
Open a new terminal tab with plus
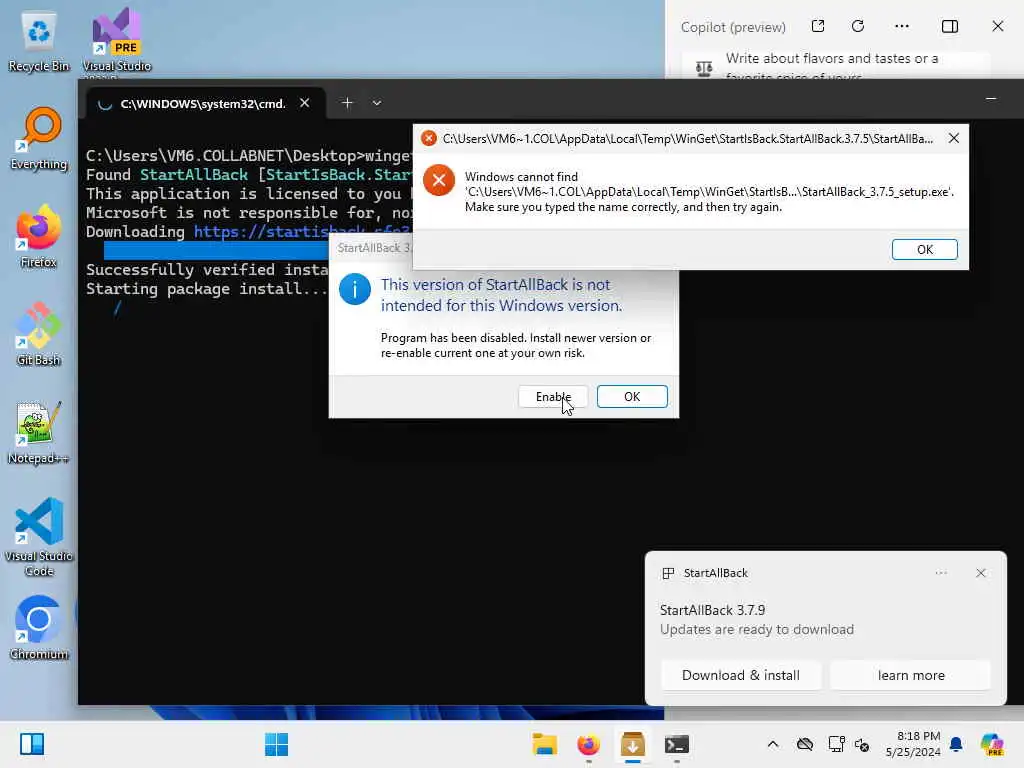point(347,103)
